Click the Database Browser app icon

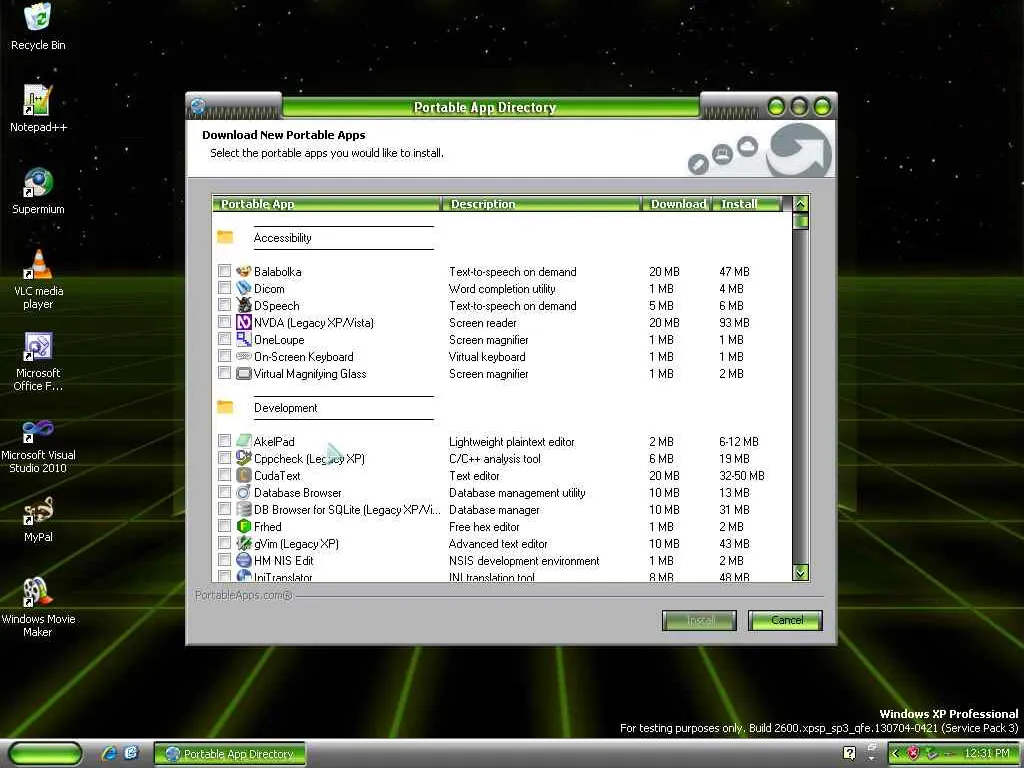coord(244,492)
